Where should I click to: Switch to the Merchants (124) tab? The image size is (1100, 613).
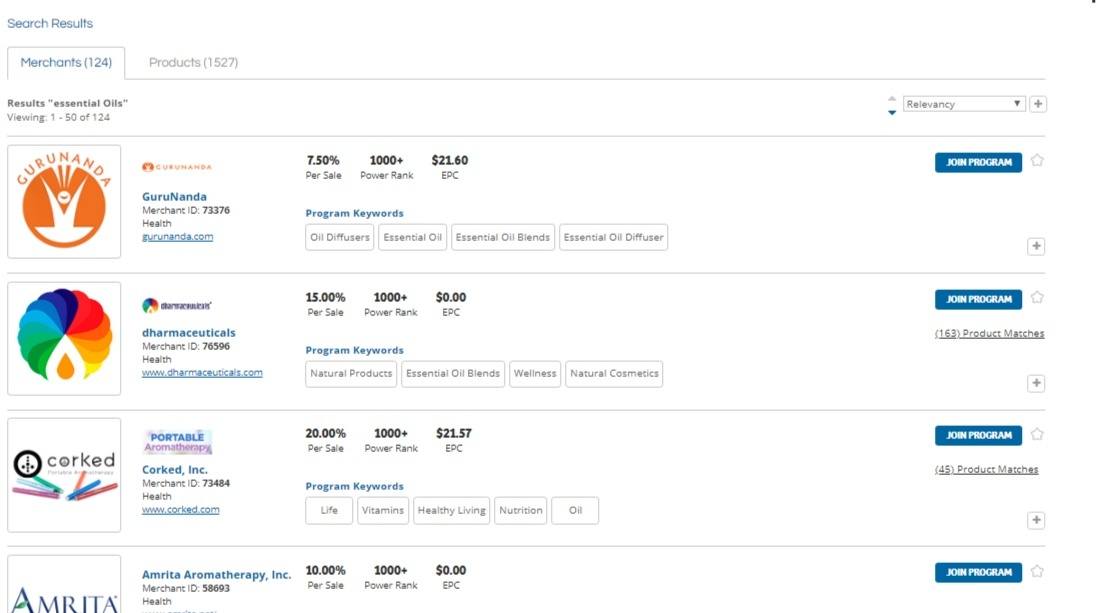point(66,62)
